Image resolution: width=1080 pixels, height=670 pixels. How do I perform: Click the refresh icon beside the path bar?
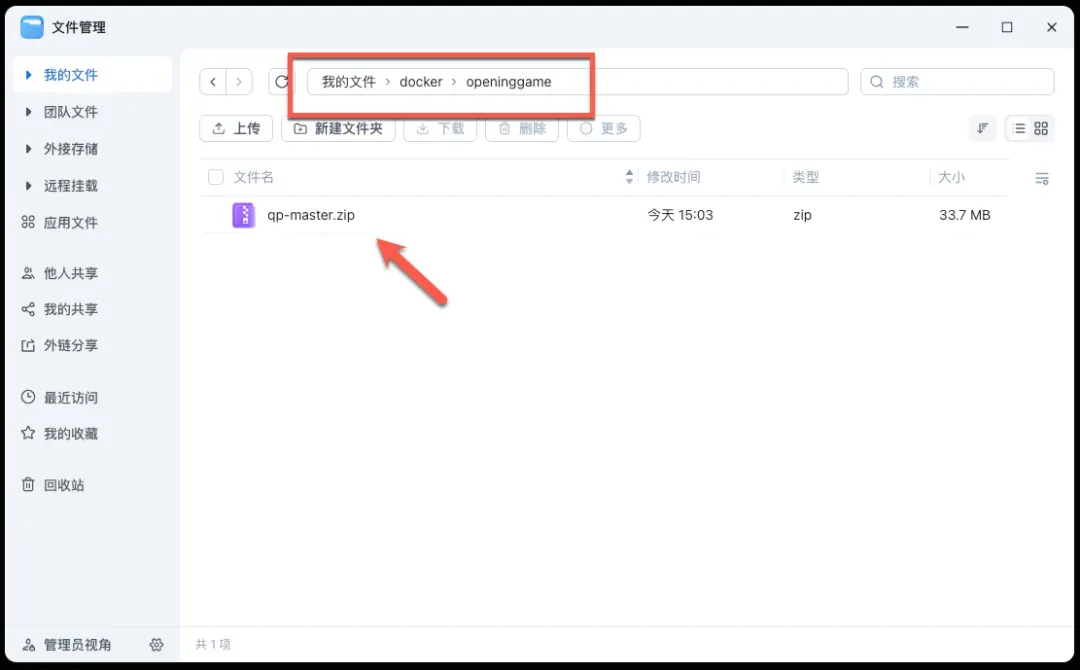click(281, 82)
